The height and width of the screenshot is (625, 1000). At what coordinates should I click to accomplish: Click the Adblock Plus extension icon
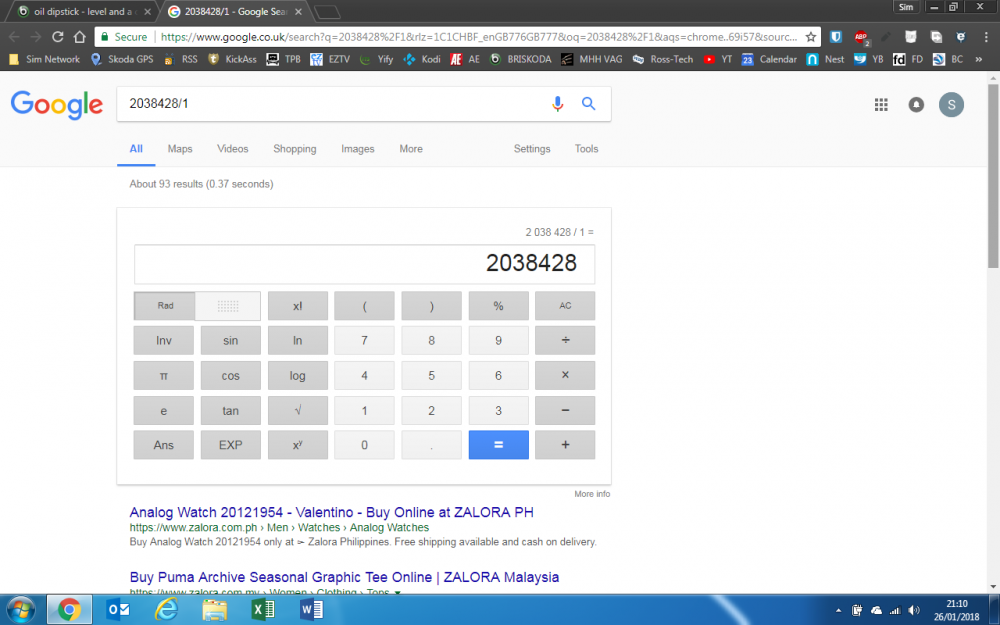(x=861, y=37)
